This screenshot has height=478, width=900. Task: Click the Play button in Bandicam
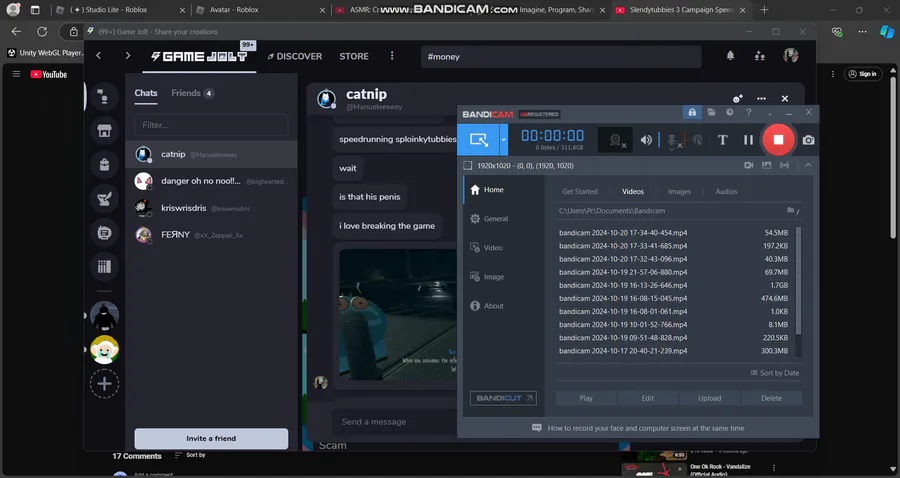[586, 398]
